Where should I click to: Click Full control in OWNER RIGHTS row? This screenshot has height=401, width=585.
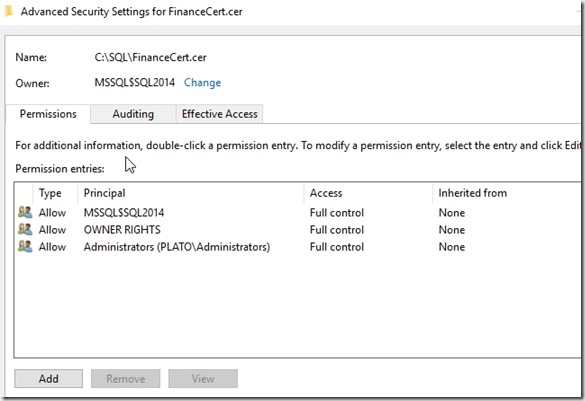tap(337, 230)
